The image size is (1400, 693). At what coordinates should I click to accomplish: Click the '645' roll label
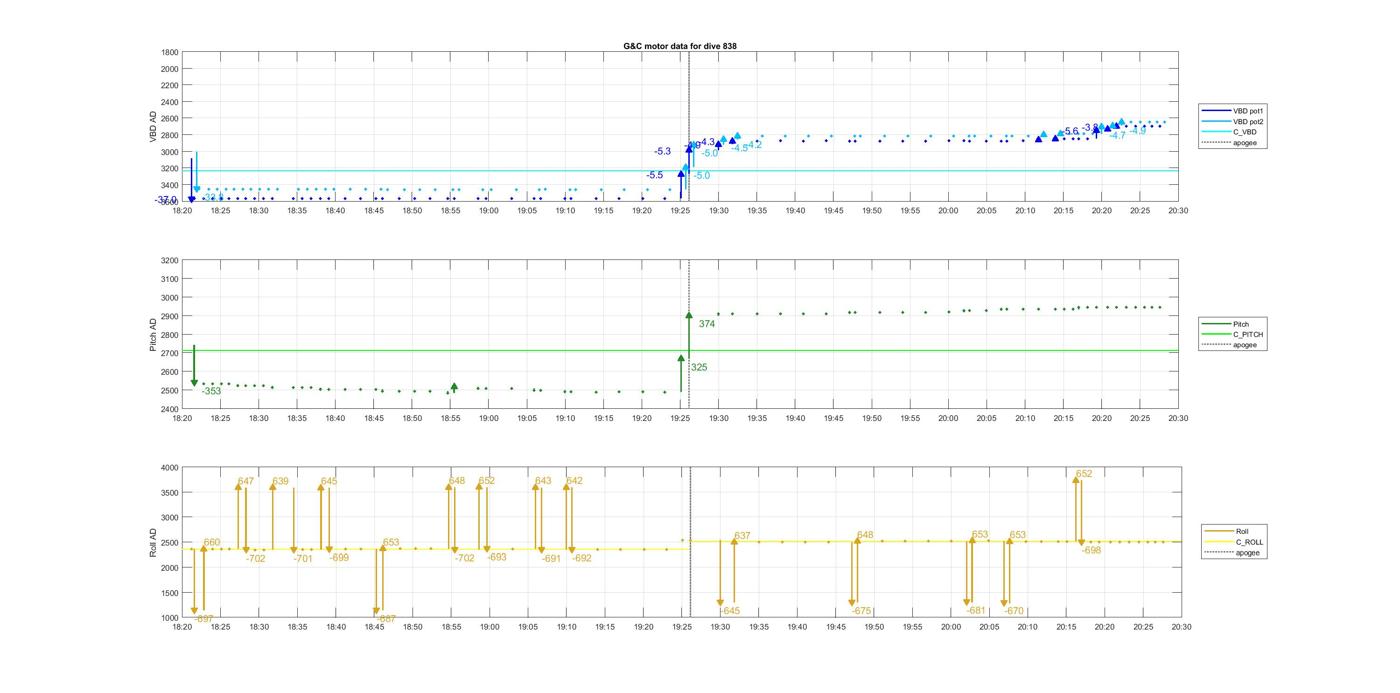[329, 481]
